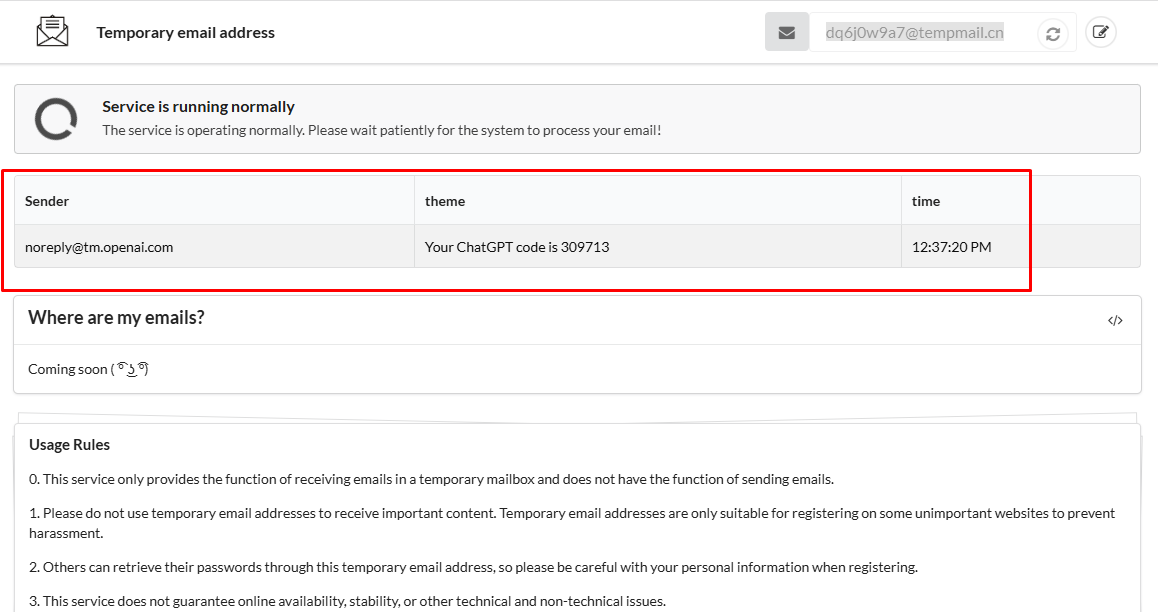The image size is (1158, 612).
Task: Click the loading spinner status icon
Action: pos(56,119)
